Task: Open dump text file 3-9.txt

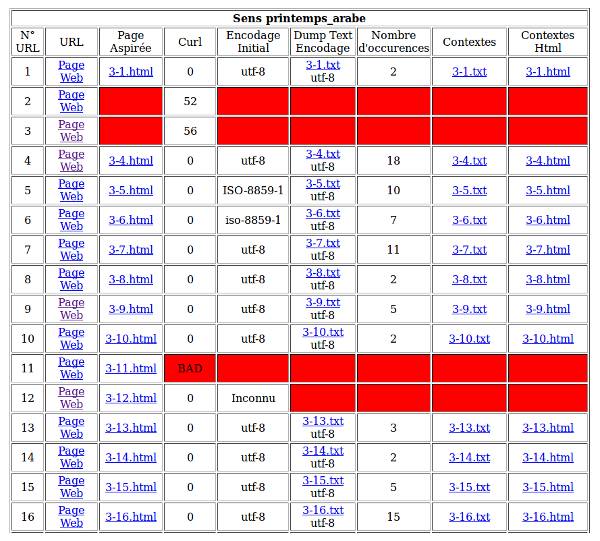Action: pyautogui.click(x=323, y=302)
